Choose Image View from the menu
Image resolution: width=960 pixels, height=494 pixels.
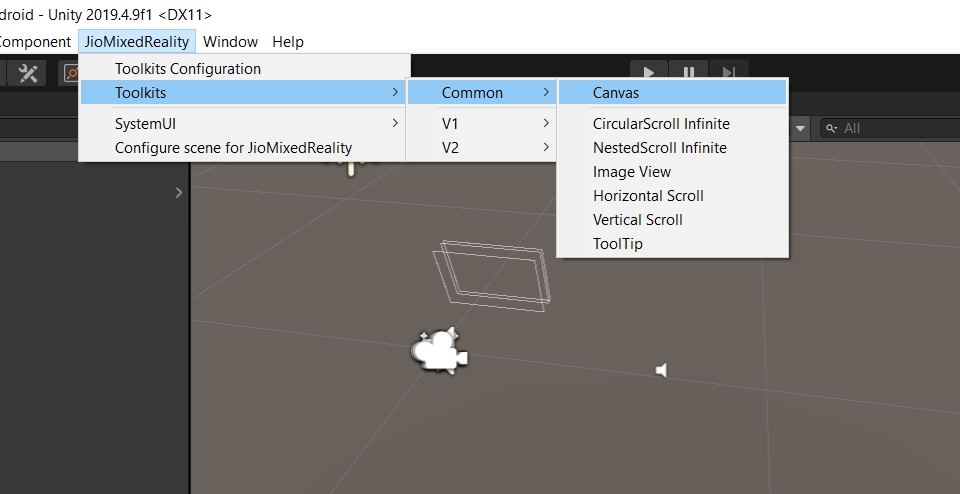(x=632, y=172)
